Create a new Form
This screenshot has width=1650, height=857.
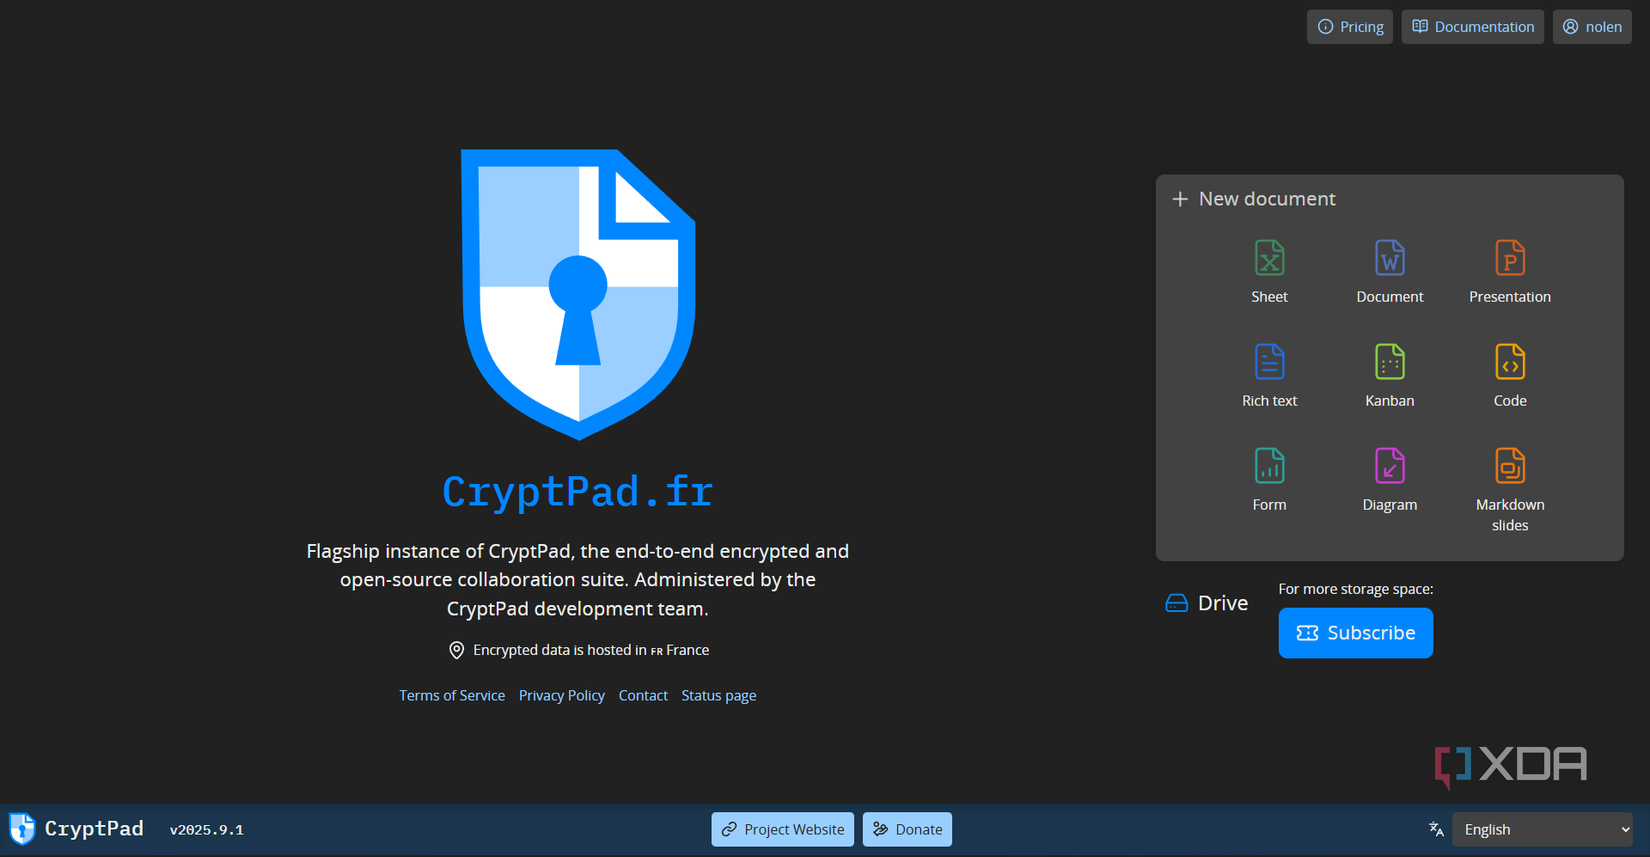[1269, 480]
